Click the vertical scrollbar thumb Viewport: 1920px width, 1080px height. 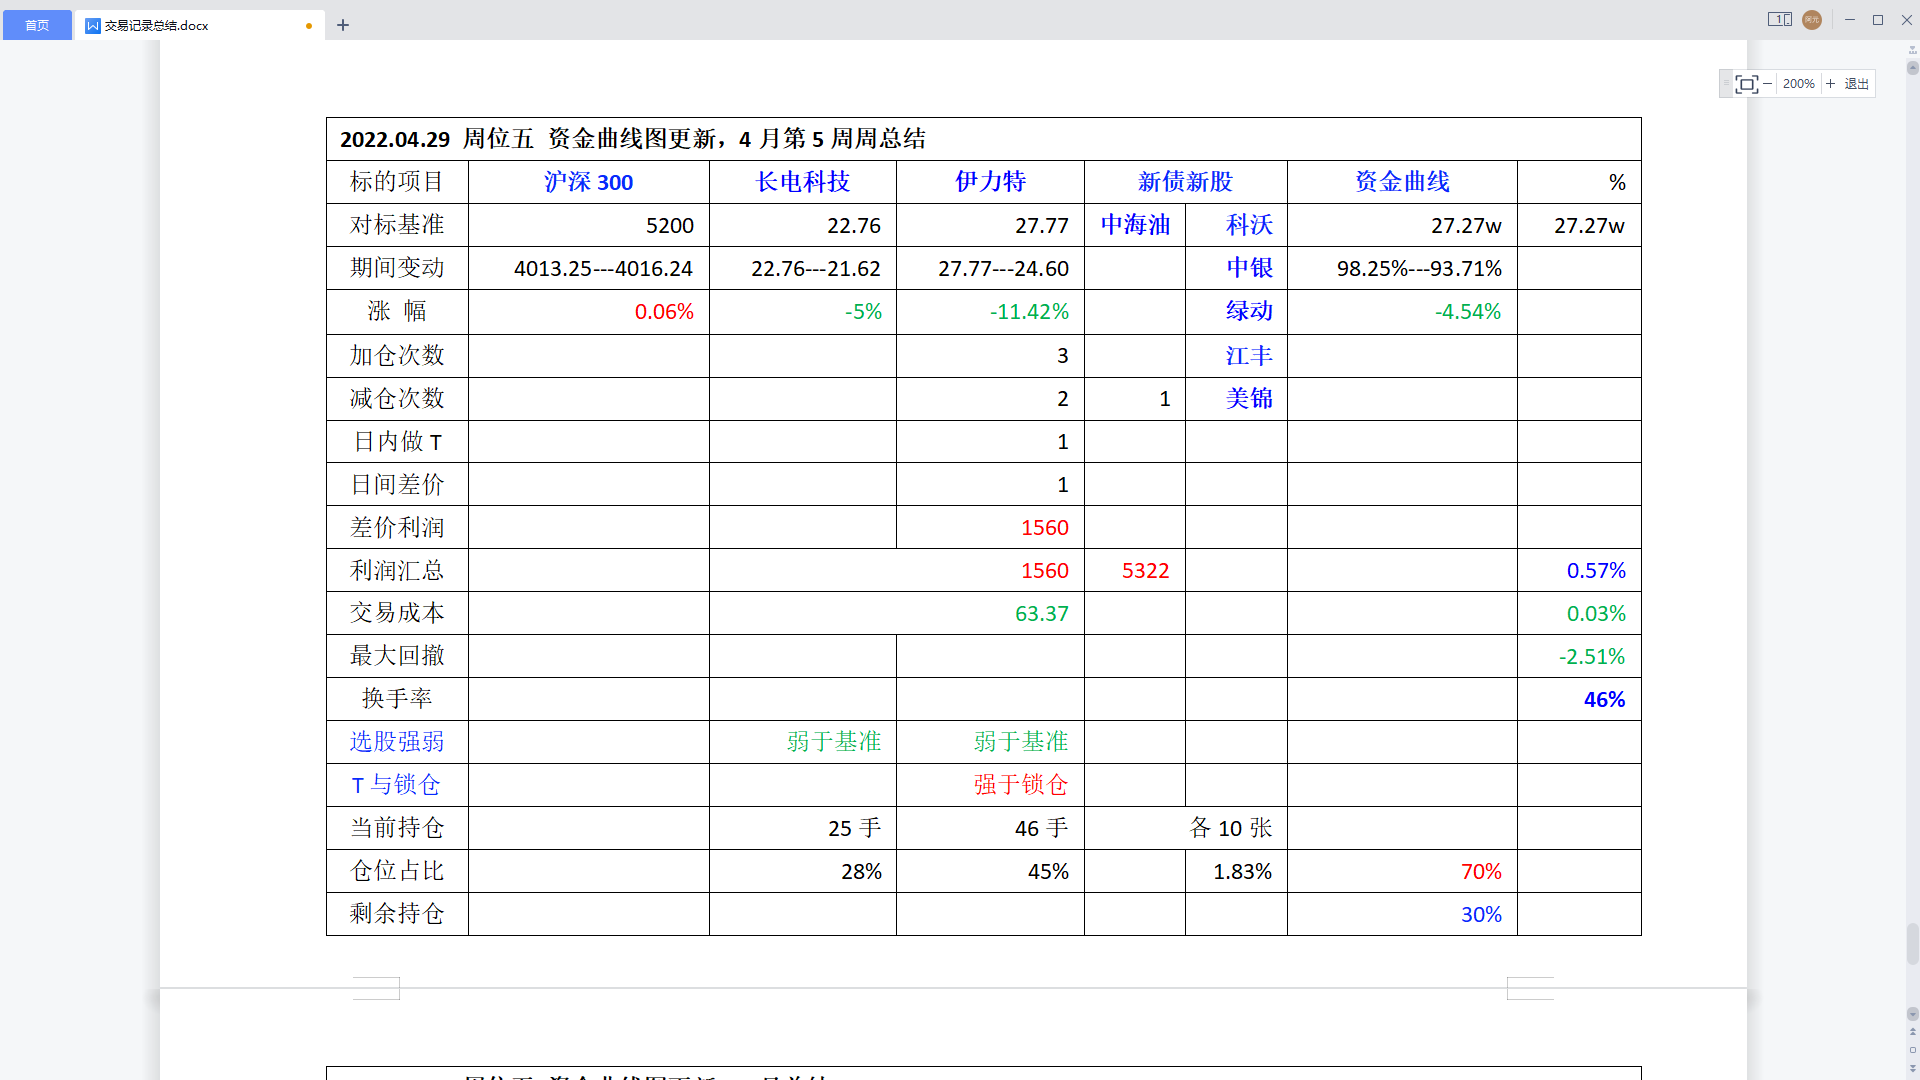1912,944
